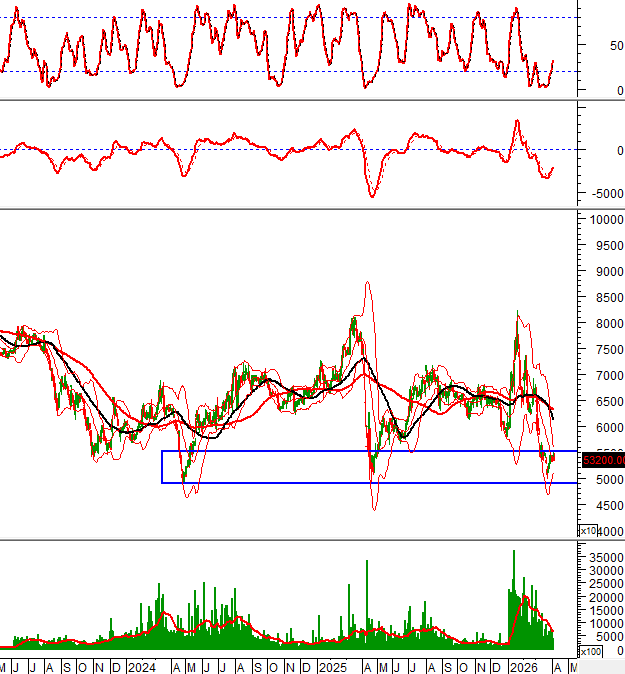Image resolution: width=625 pixels, height=674 pixels.
Task: Click the deepest trough of the middle indicator
Action: 372,195
